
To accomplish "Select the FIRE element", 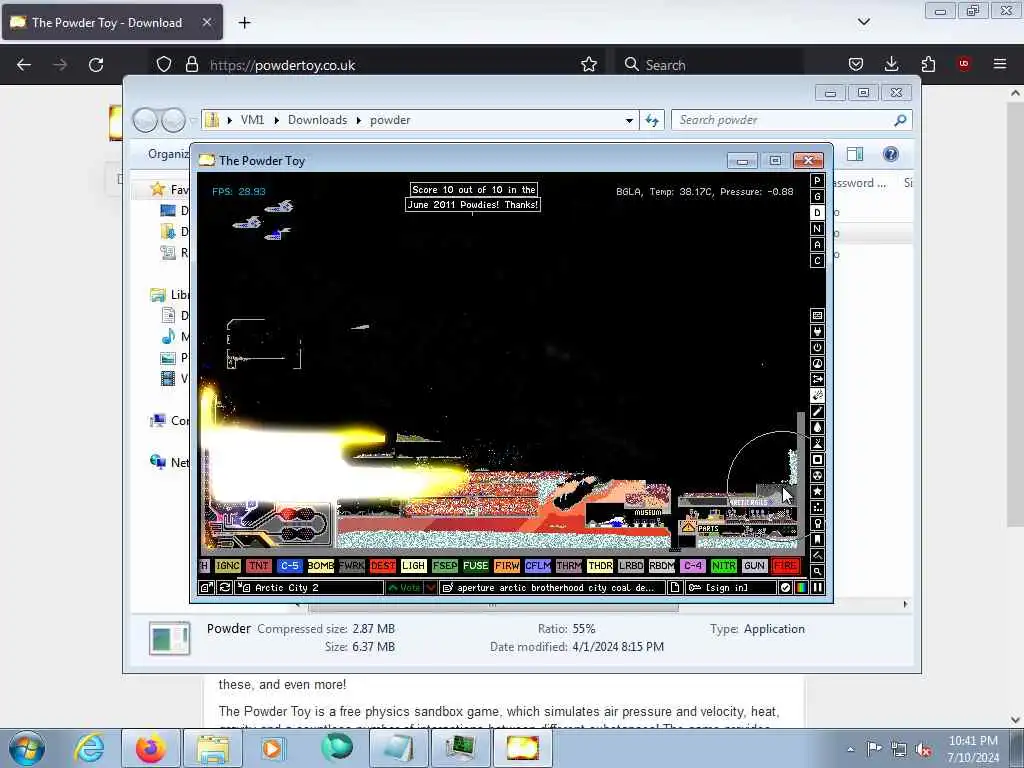I will (x=786, y=566).
